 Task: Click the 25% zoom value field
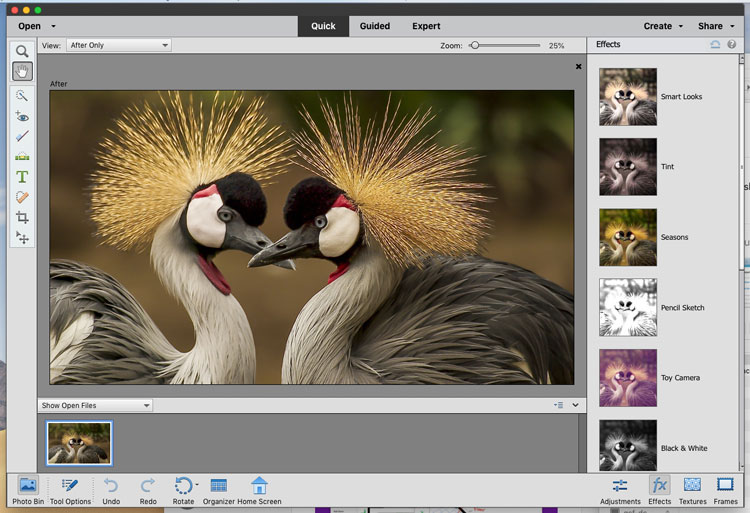tap(556, 46)
